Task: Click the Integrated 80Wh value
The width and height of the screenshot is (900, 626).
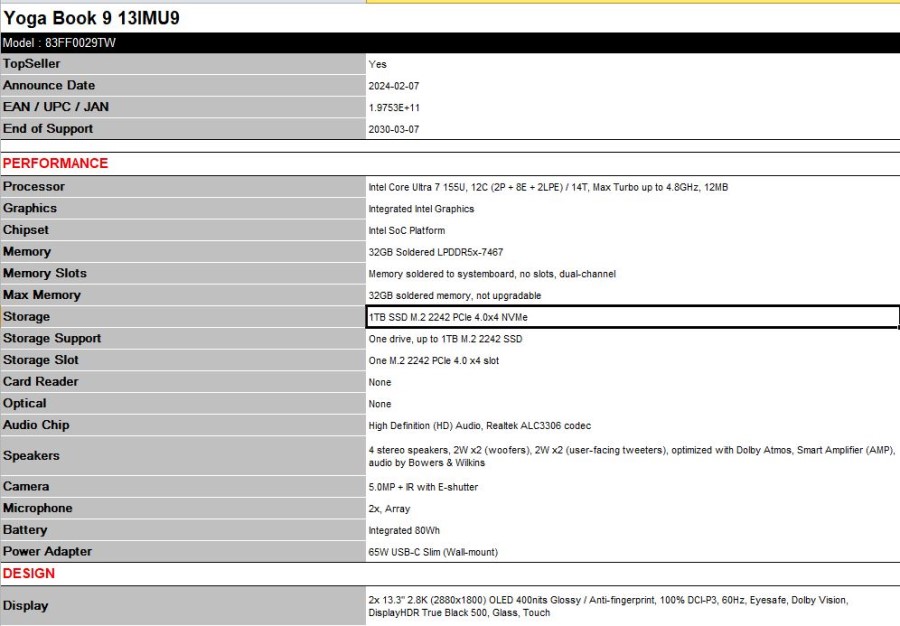Action: point(404,531)
